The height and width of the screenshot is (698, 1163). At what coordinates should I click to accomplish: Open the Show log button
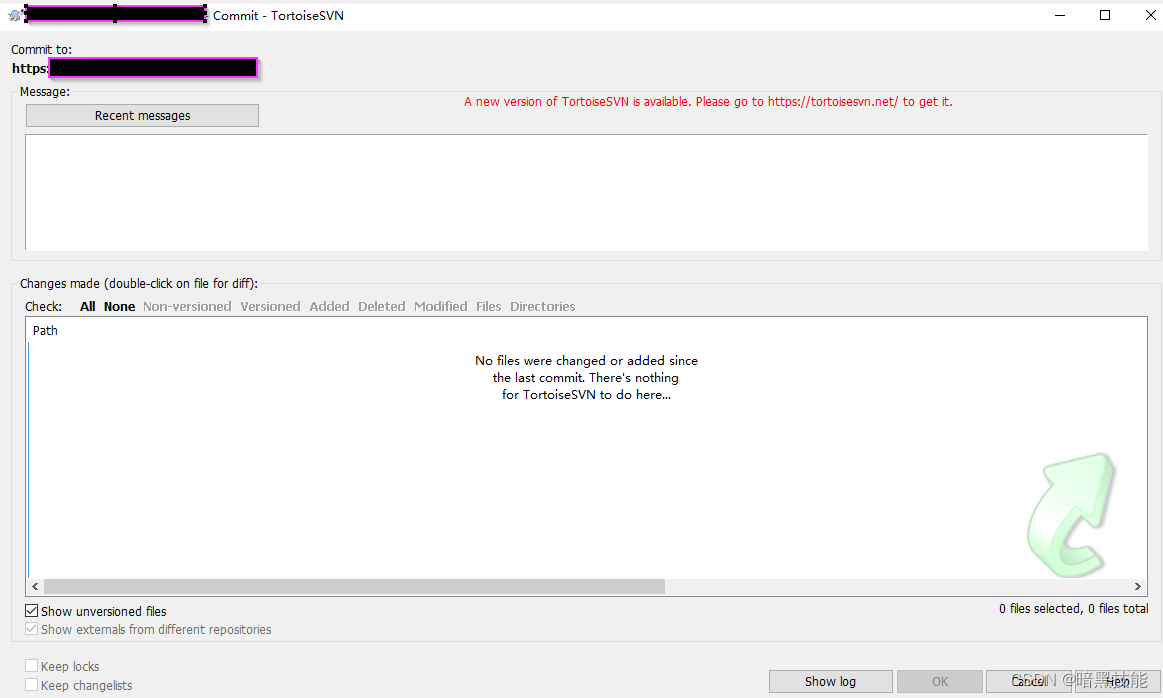coord(831,682)
